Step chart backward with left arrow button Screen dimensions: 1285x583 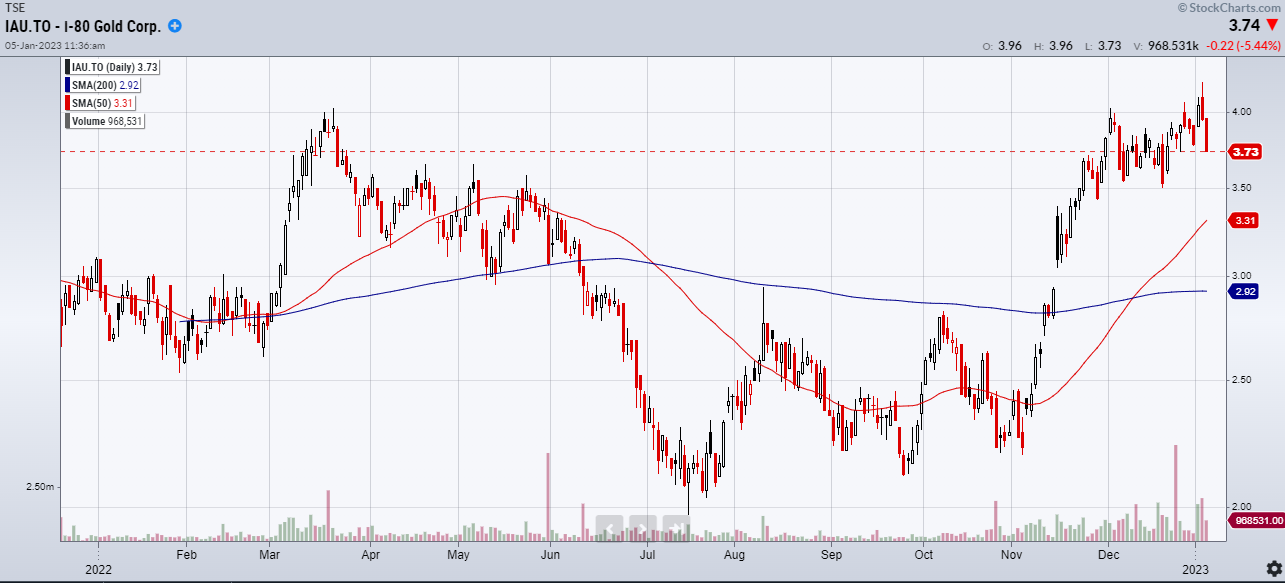coord(611,526)
